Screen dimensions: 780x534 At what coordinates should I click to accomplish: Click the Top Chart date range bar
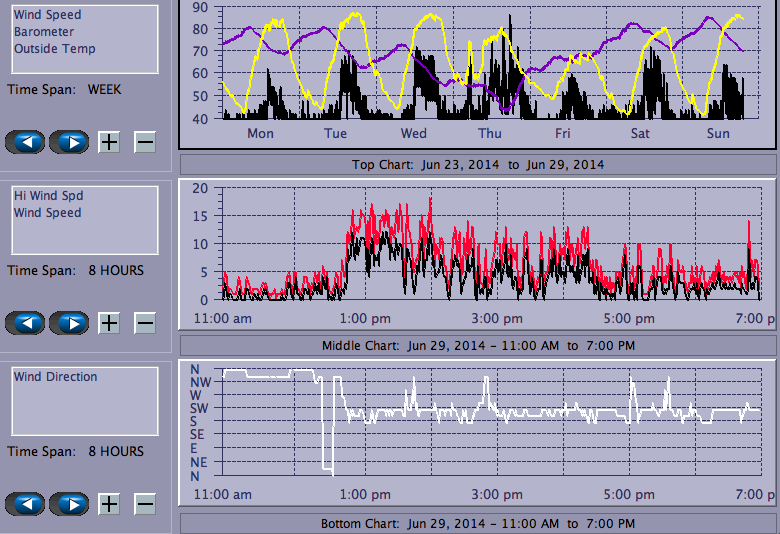click(477, 164)
